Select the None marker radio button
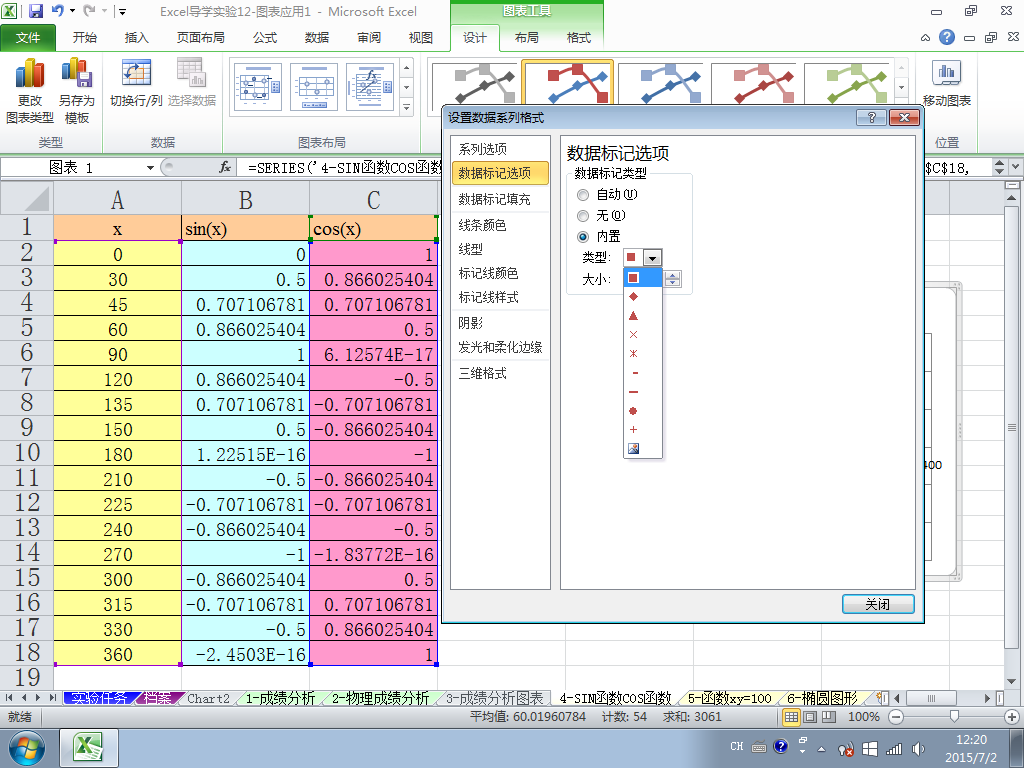1024x768 pixels. (583, 216)
